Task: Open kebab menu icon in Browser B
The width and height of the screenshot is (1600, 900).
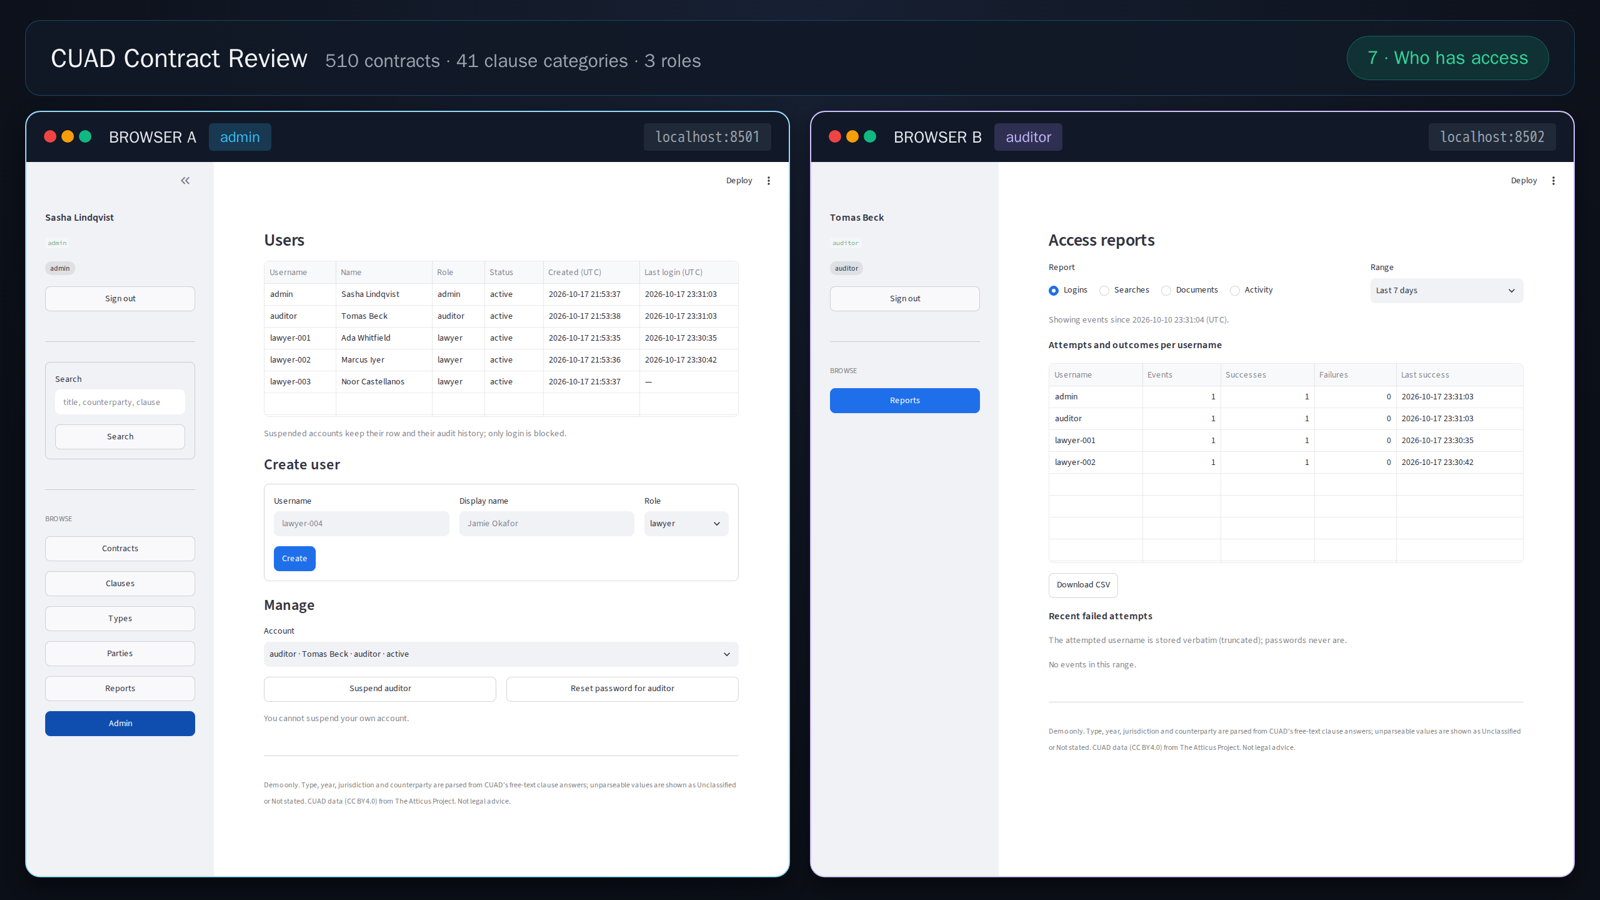Action: click(1553, 181)
